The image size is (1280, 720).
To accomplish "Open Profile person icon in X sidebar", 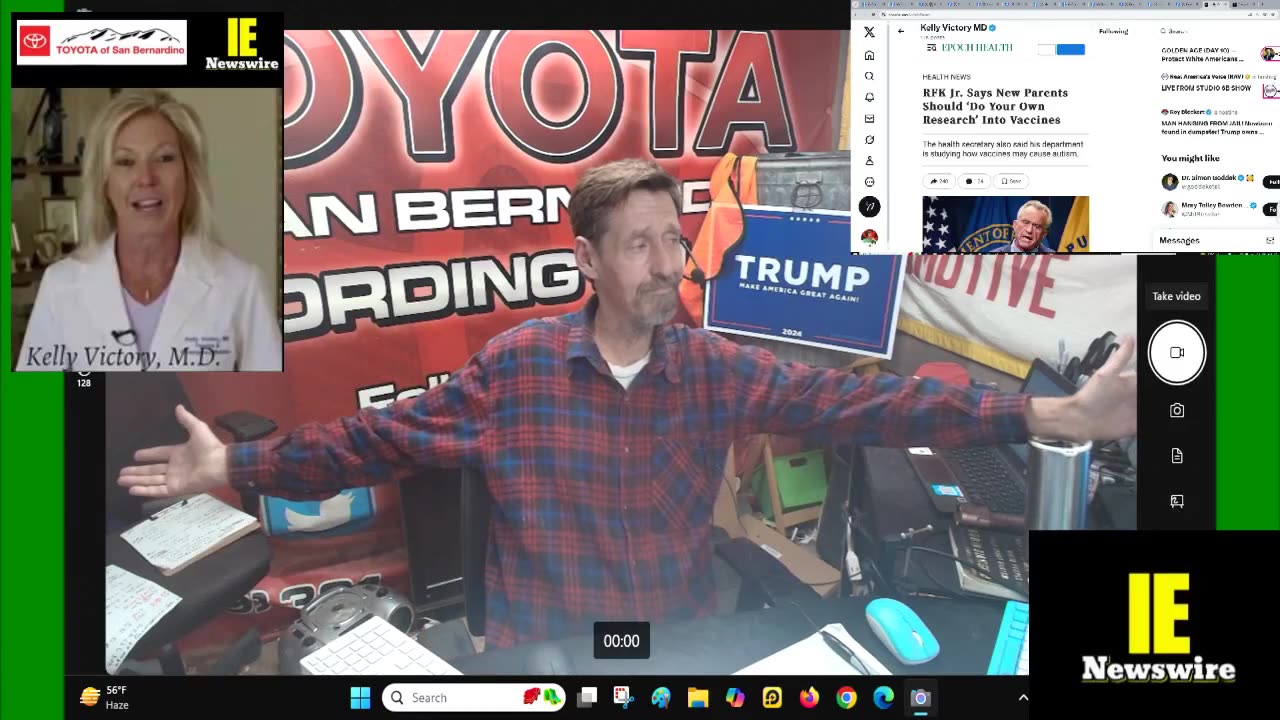I will [x=869, y=160].
